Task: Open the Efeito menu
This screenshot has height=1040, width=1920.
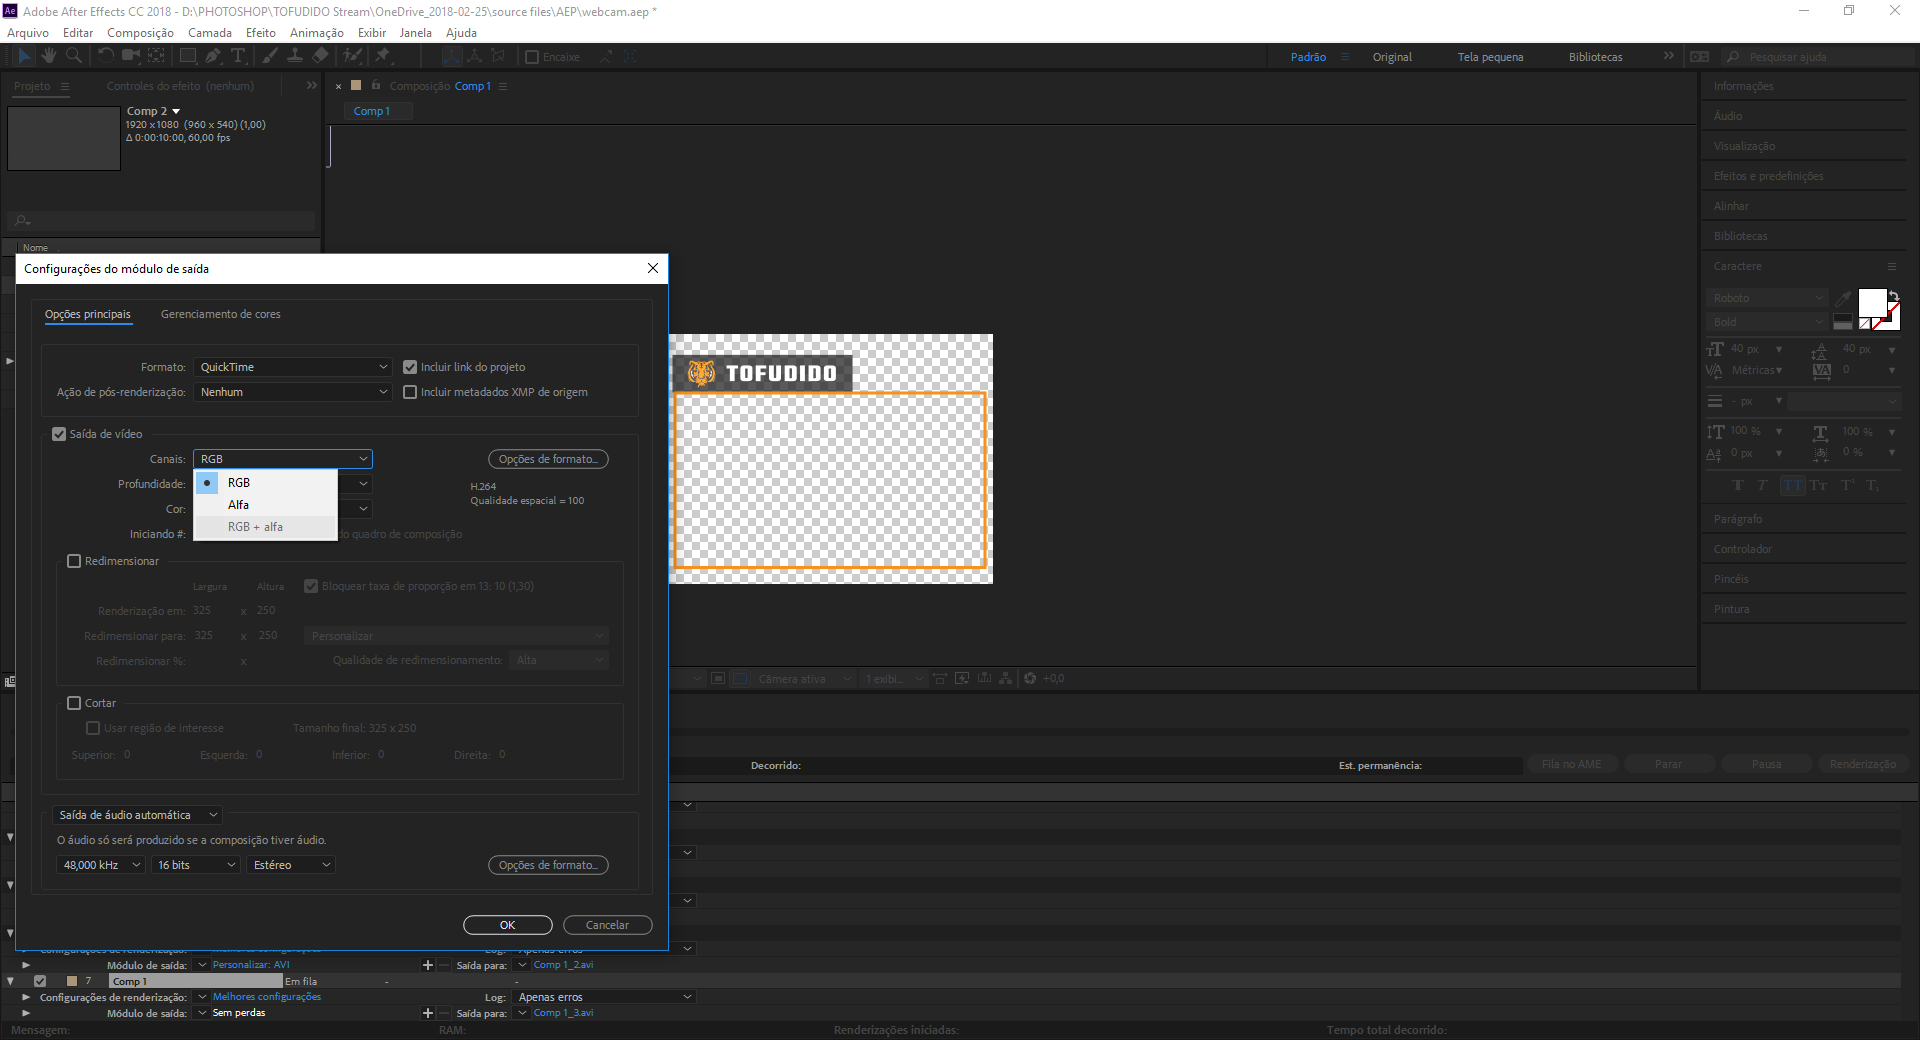Action: point(259,32)
